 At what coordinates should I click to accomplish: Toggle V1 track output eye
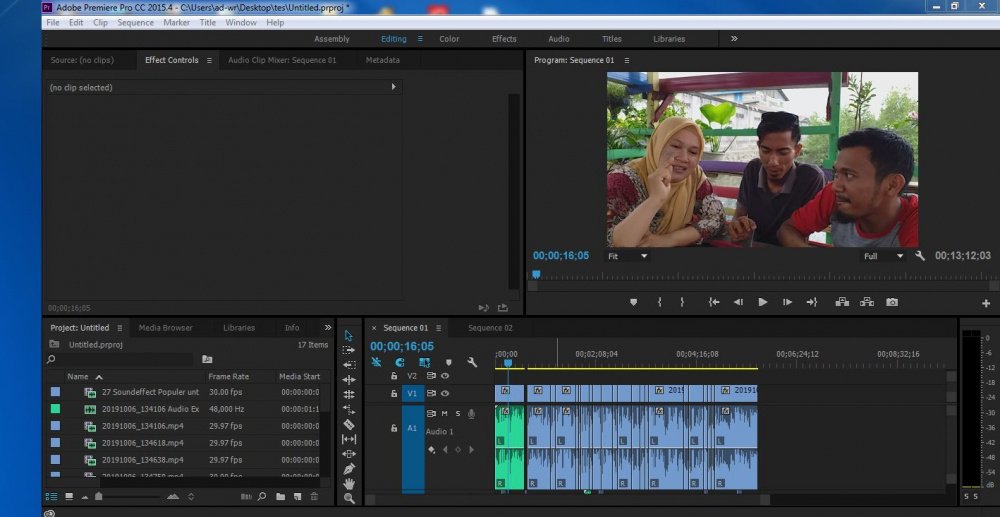445,393
